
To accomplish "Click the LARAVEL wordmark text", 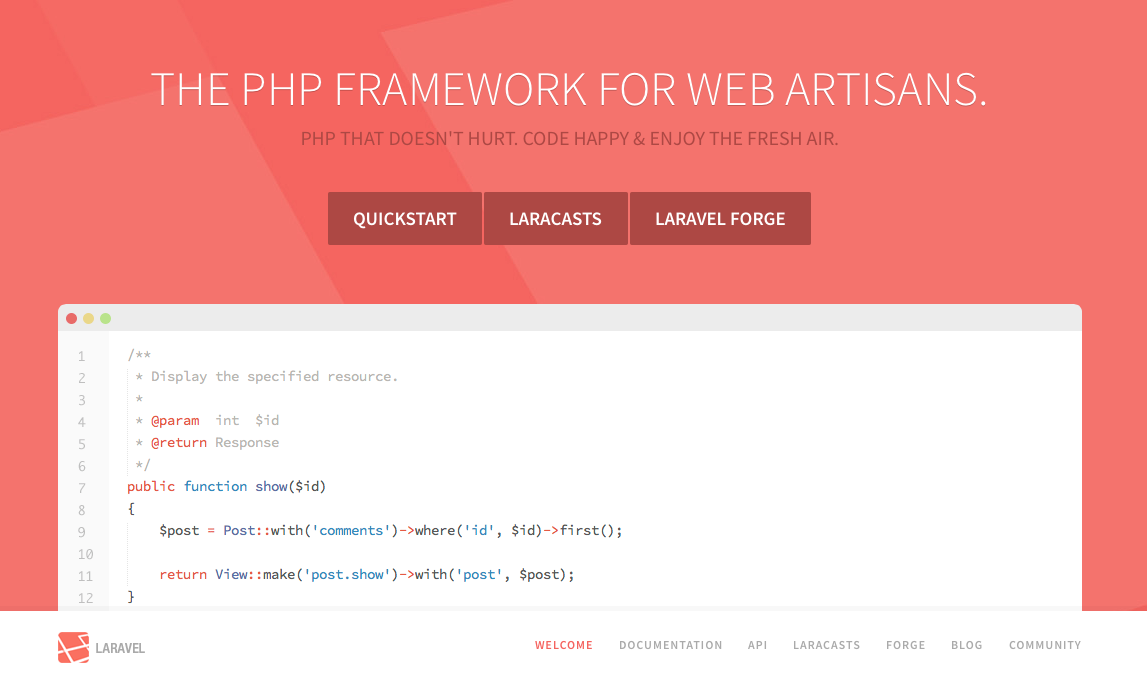I will 120,648.
